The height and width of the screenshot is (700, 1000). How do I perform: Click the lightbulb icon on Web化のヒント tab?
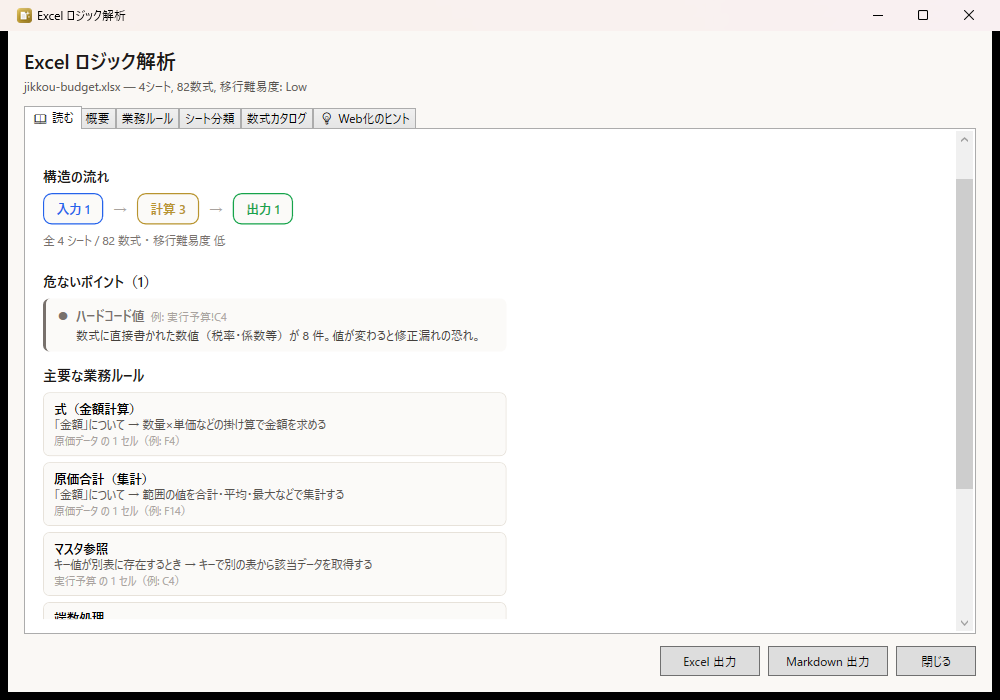(327, 119)
